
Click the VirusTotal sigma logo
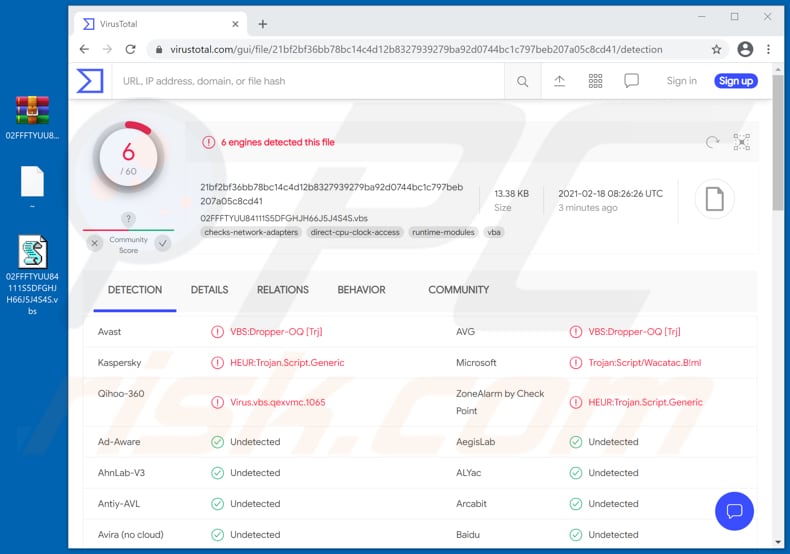click(x=90, y=81)
